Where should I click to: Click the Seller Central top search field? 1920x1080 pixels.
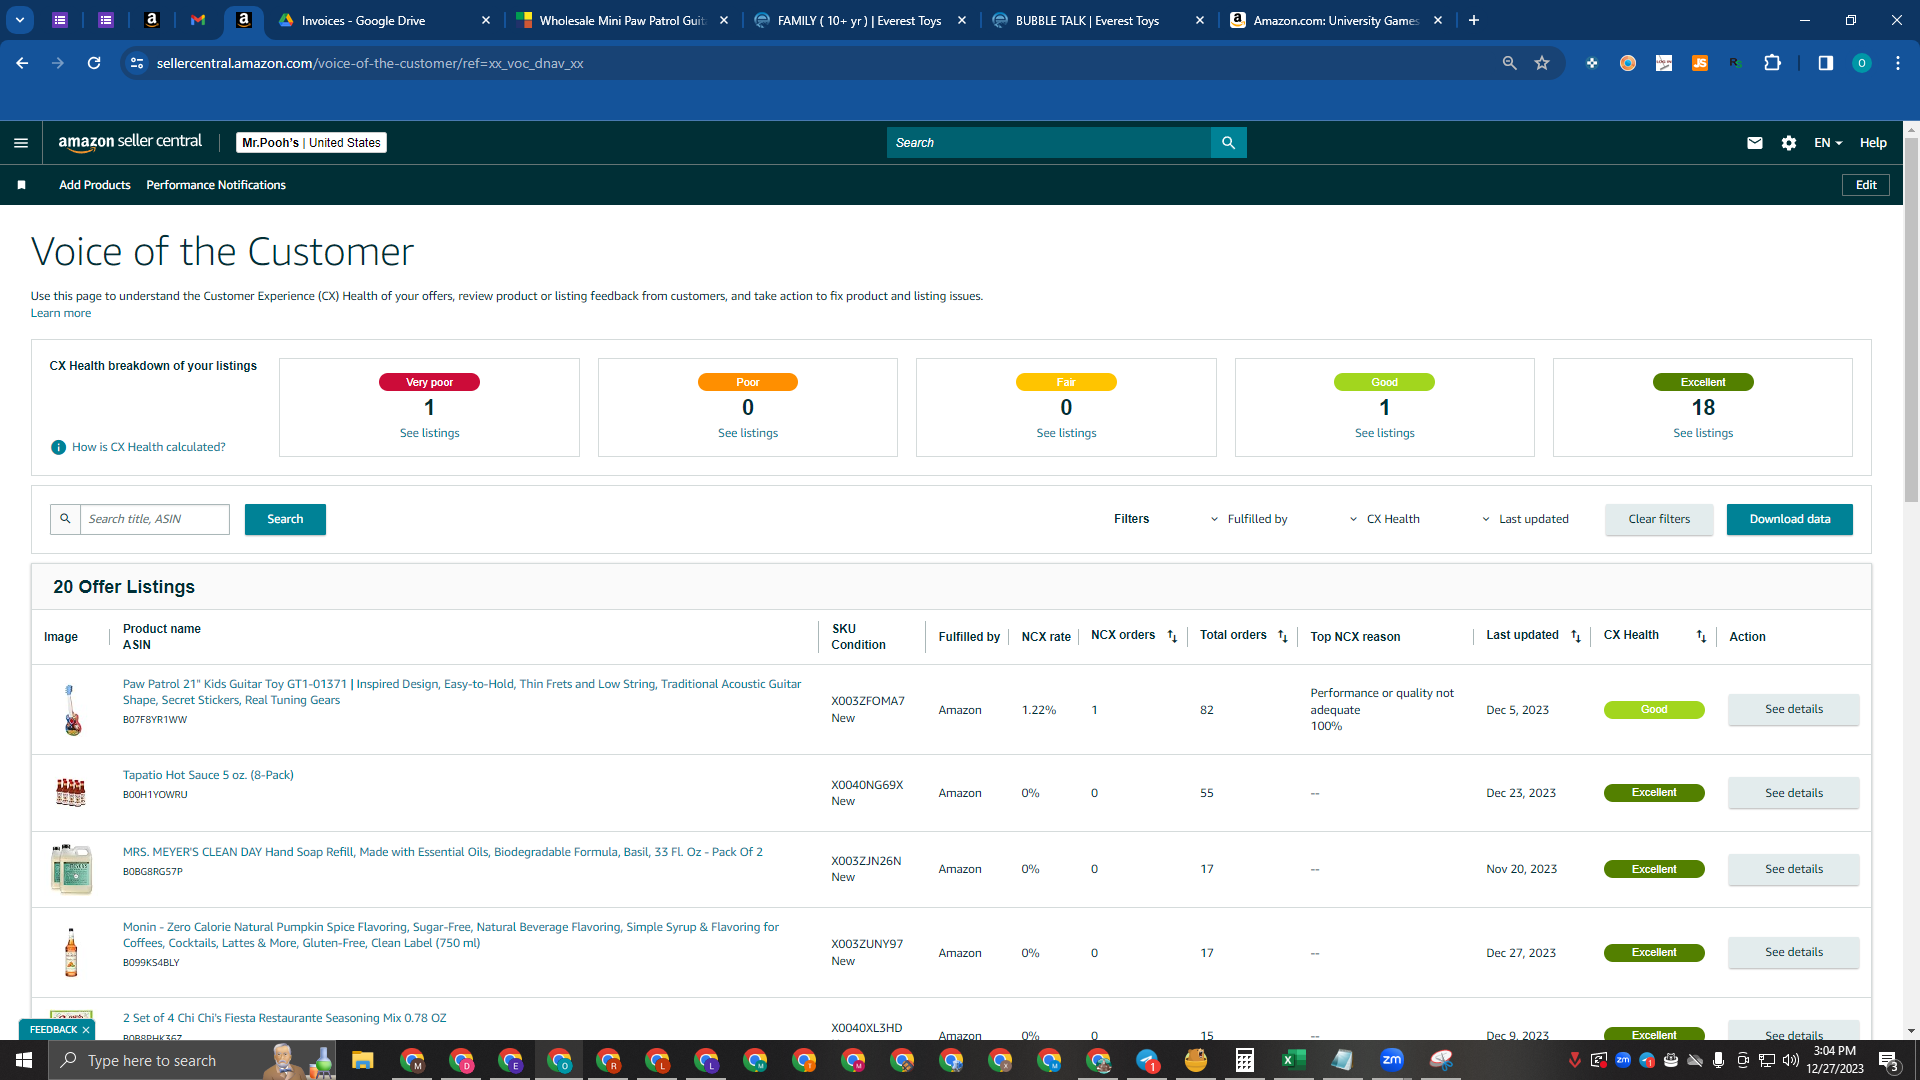tap(1048, 143)
